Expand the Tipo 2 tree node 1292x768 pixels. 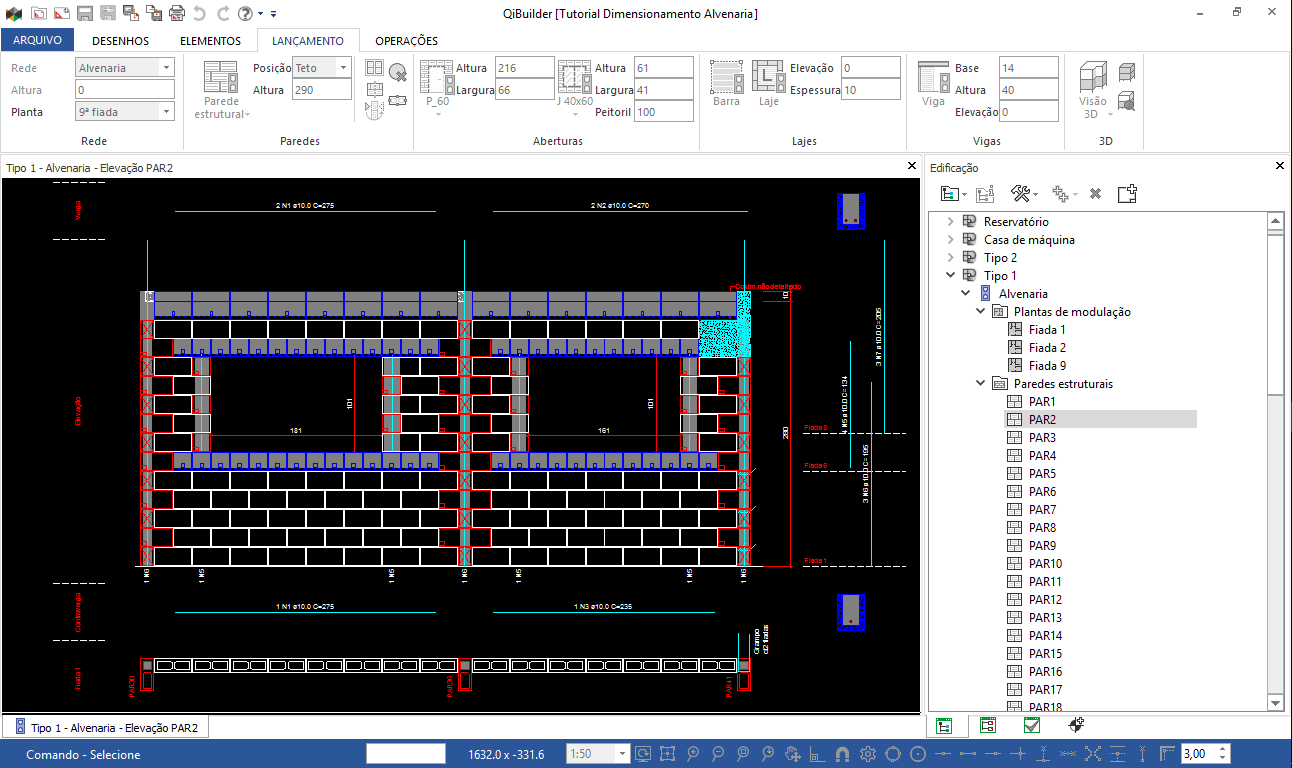950,258
